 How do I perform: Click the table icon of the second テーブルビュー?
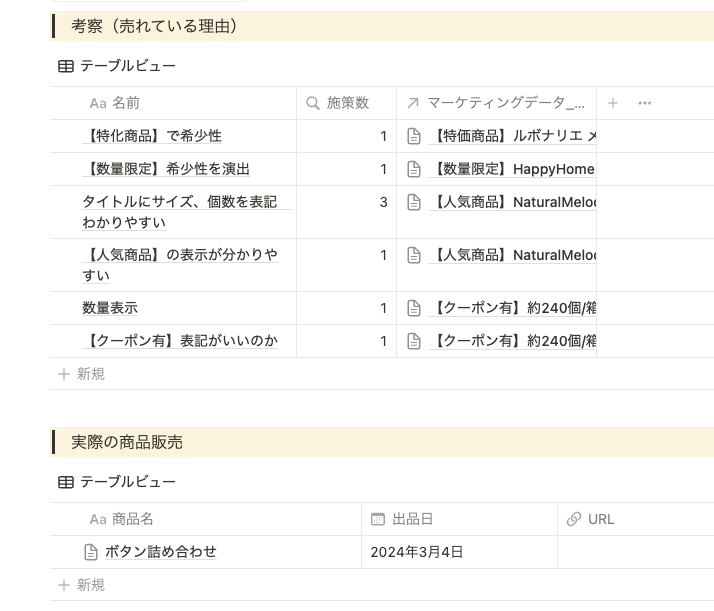click(66, 482)
